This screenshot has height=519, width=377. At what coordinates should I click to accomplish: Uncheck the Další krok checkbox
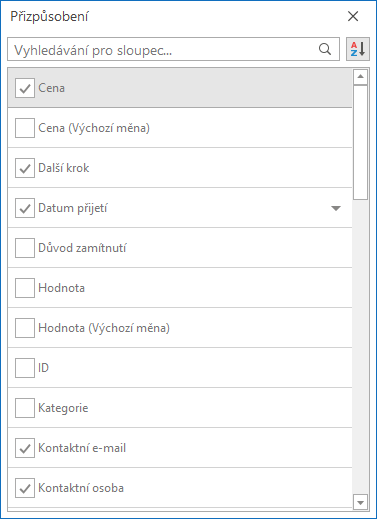tap(25, 168)
